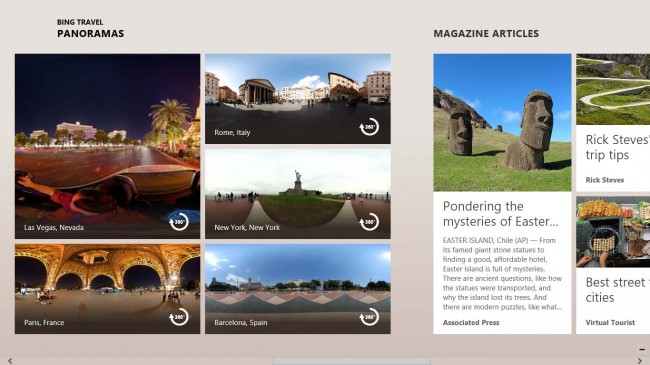Open the Easter Island statues article image
Image resolution: width=650 pixels, height=365 pixels.
[x=502, y=122]
